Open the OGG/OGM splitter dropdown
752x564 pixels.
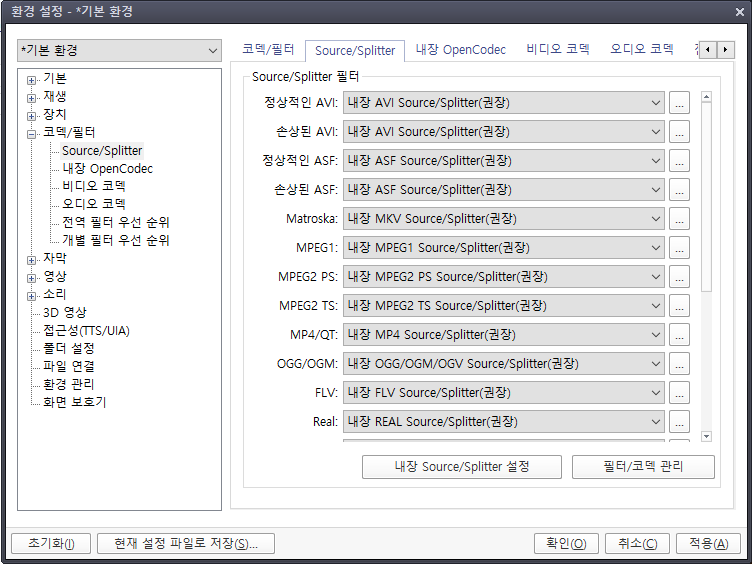pos(504,364)
